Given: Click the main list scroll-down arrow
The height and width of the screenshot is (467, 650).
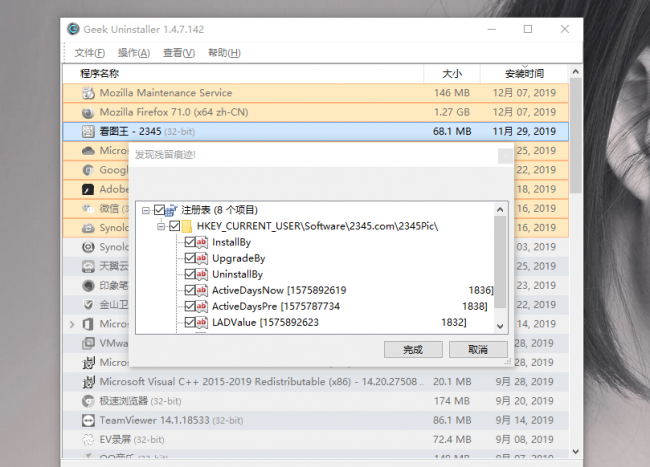Looking at the screenshot, I should pos(575,452).
